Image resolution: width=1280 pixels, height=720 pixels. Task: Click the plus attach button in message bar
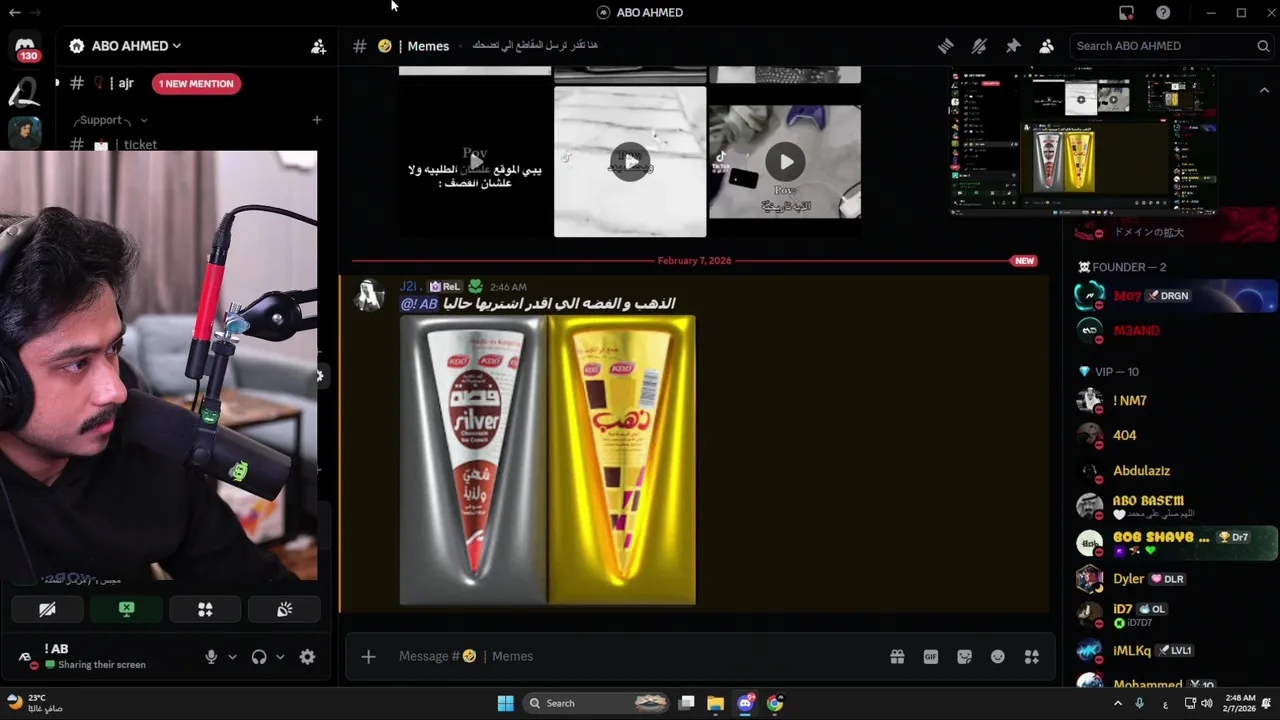click(x=368, y=657)
